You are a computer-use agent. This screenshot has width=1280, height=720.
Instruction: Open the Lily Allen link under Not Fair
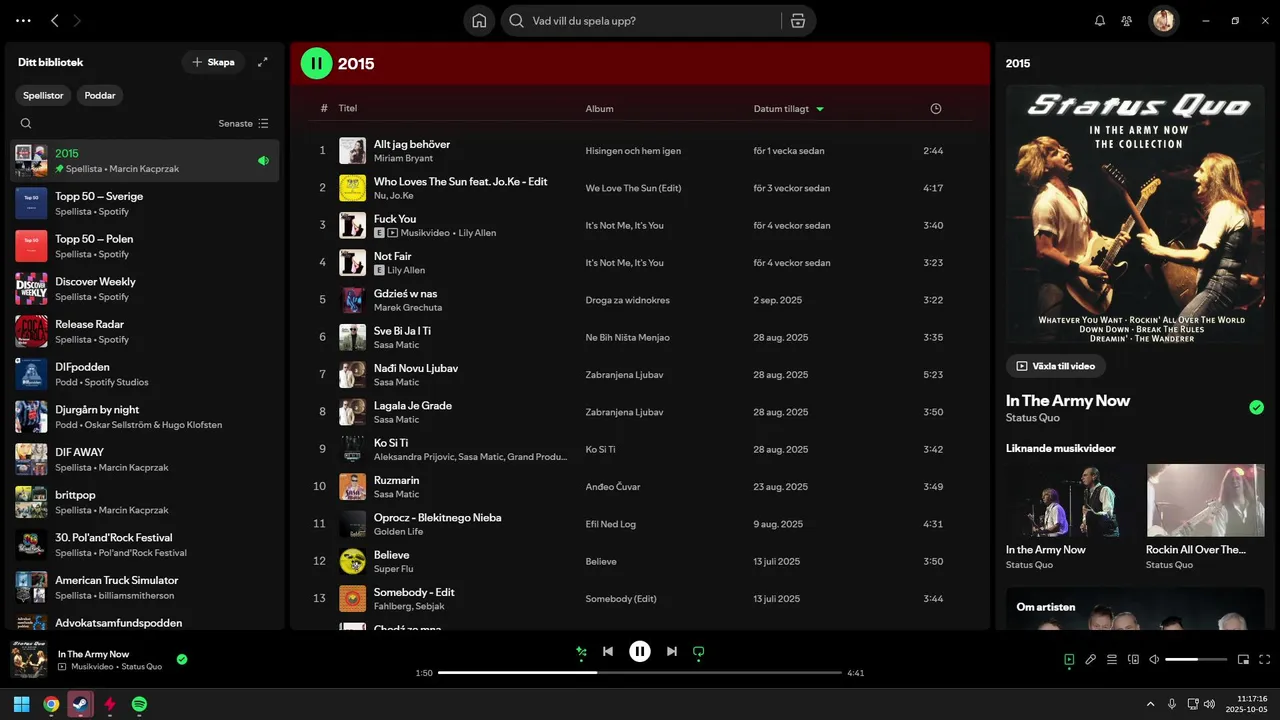(x=406, y=270)
